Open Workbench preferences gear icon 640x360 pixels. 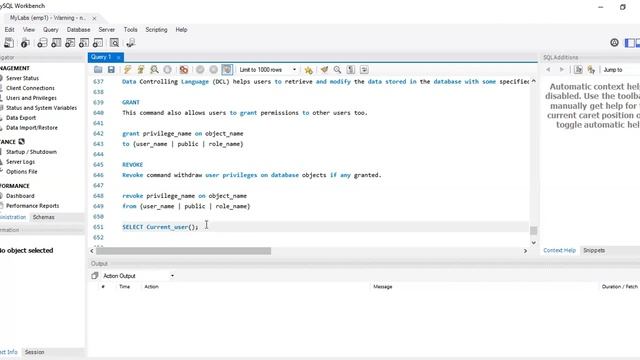pos(614,42)
